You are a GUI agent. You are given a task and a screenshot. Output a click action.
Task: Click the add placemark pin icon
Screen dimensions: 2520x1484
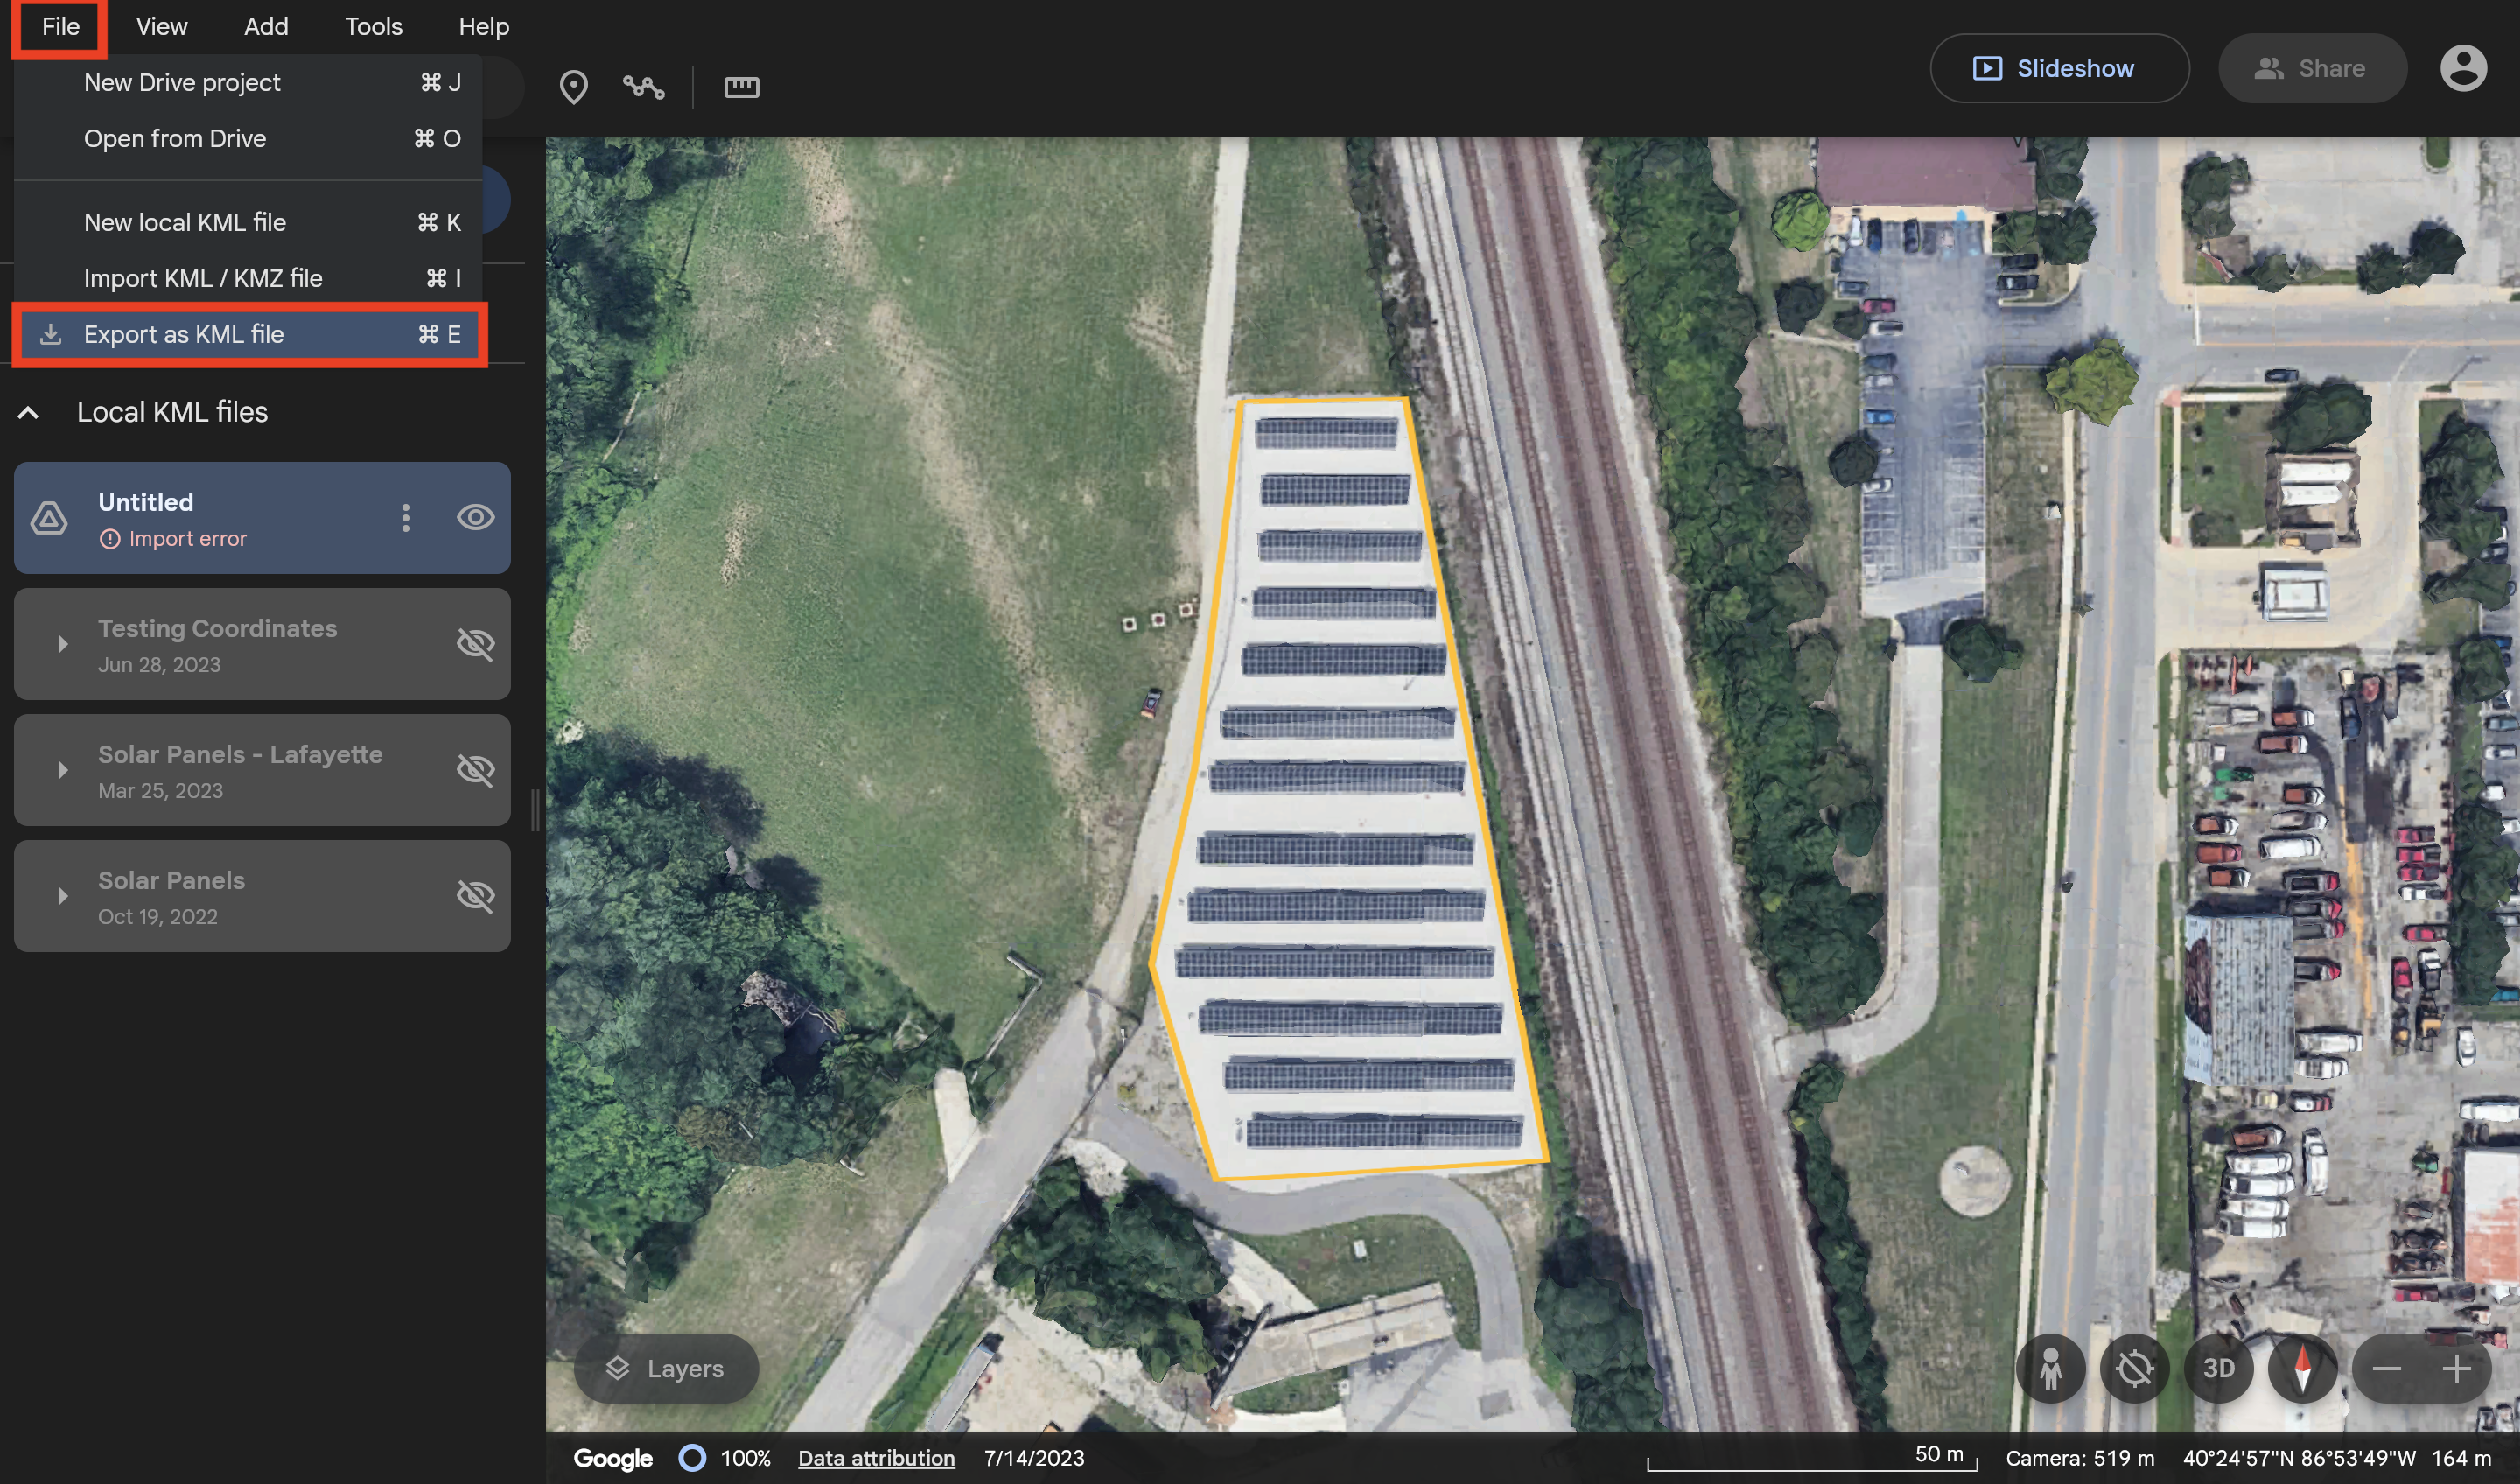point(573,87)
